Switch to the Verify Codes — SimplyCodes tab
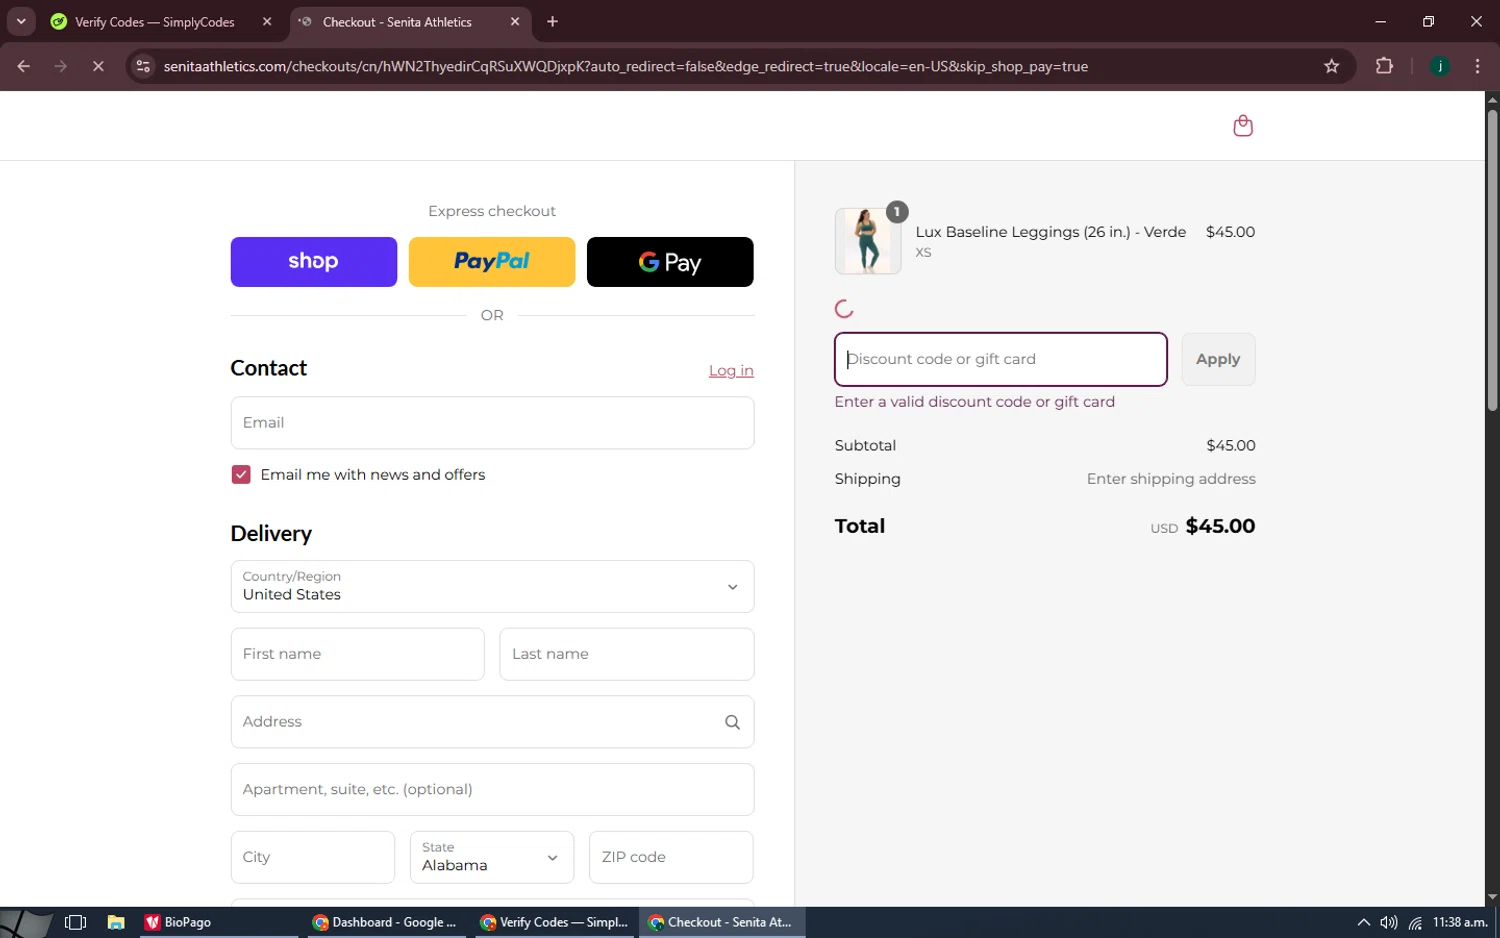 (155, 21)
